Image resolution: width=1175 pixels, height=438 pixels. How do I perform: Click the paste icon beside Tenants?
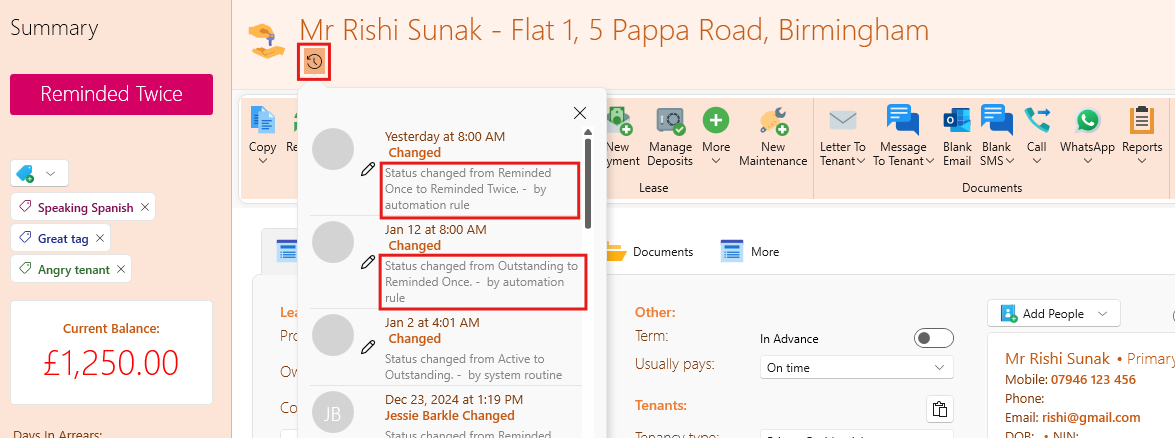point(939,410)
